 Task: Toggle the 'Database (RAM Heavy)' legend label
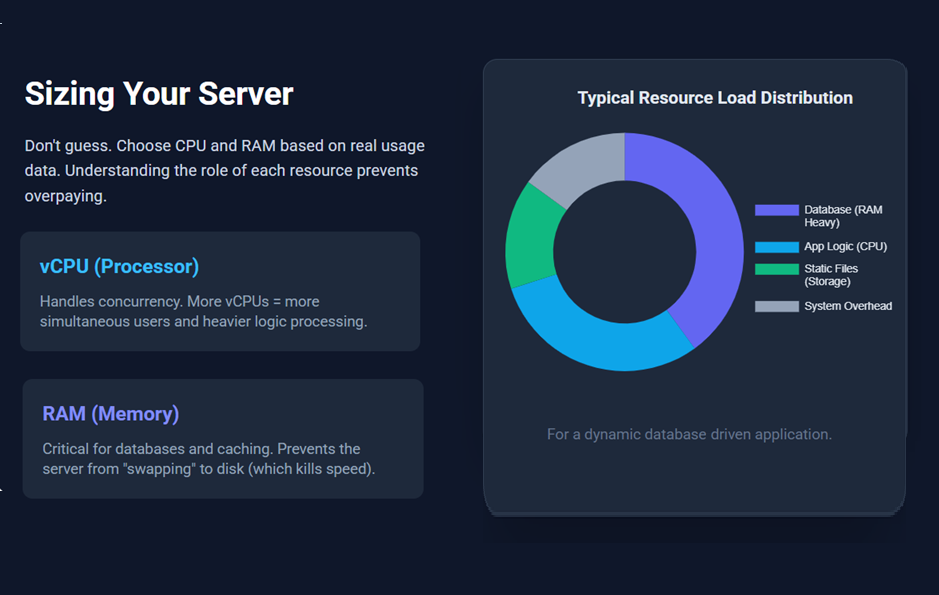(x=842, y=216)
